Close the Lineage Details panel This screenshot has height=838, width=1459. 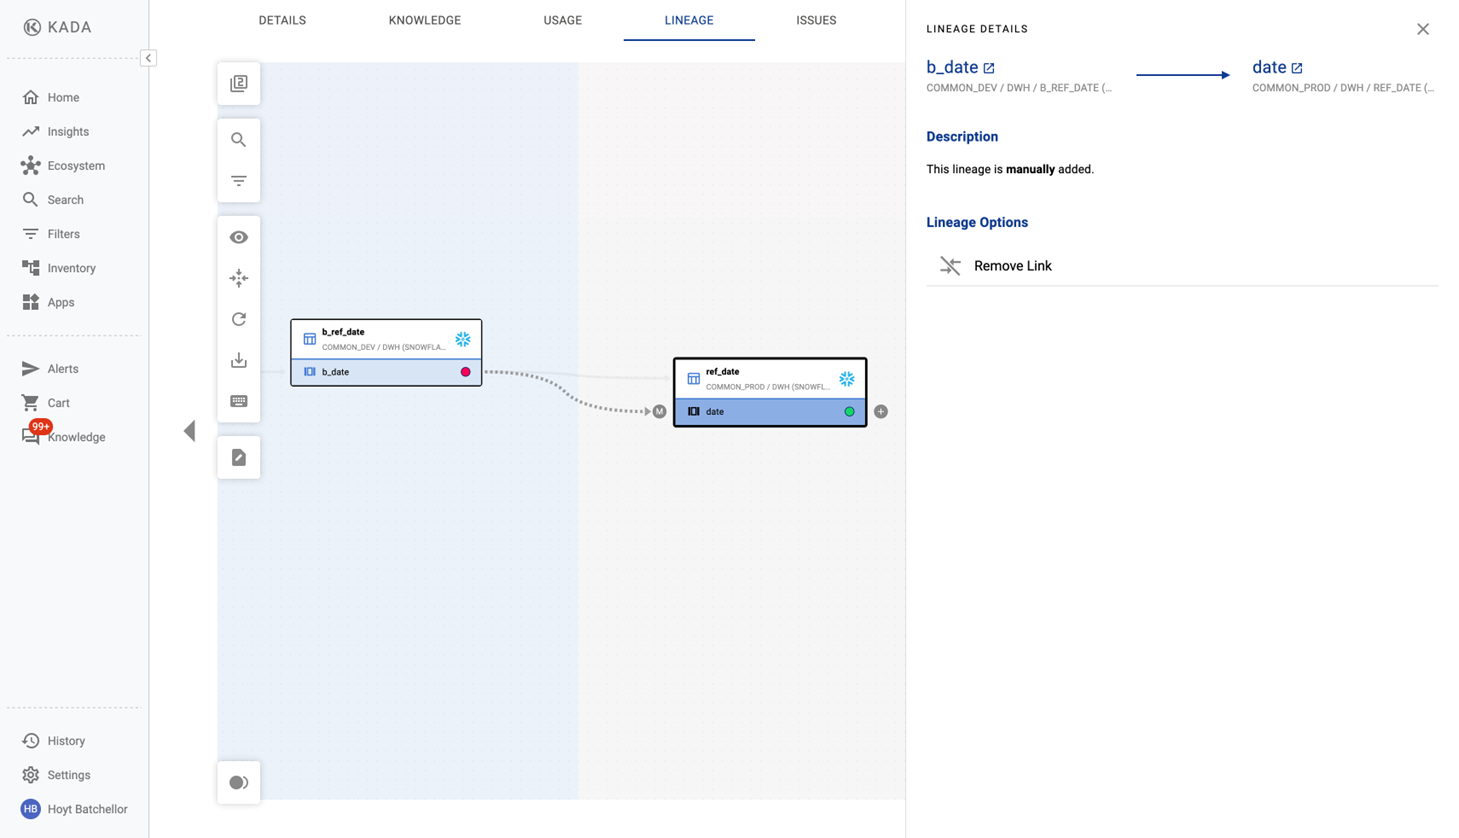[x=1422, y=29]
